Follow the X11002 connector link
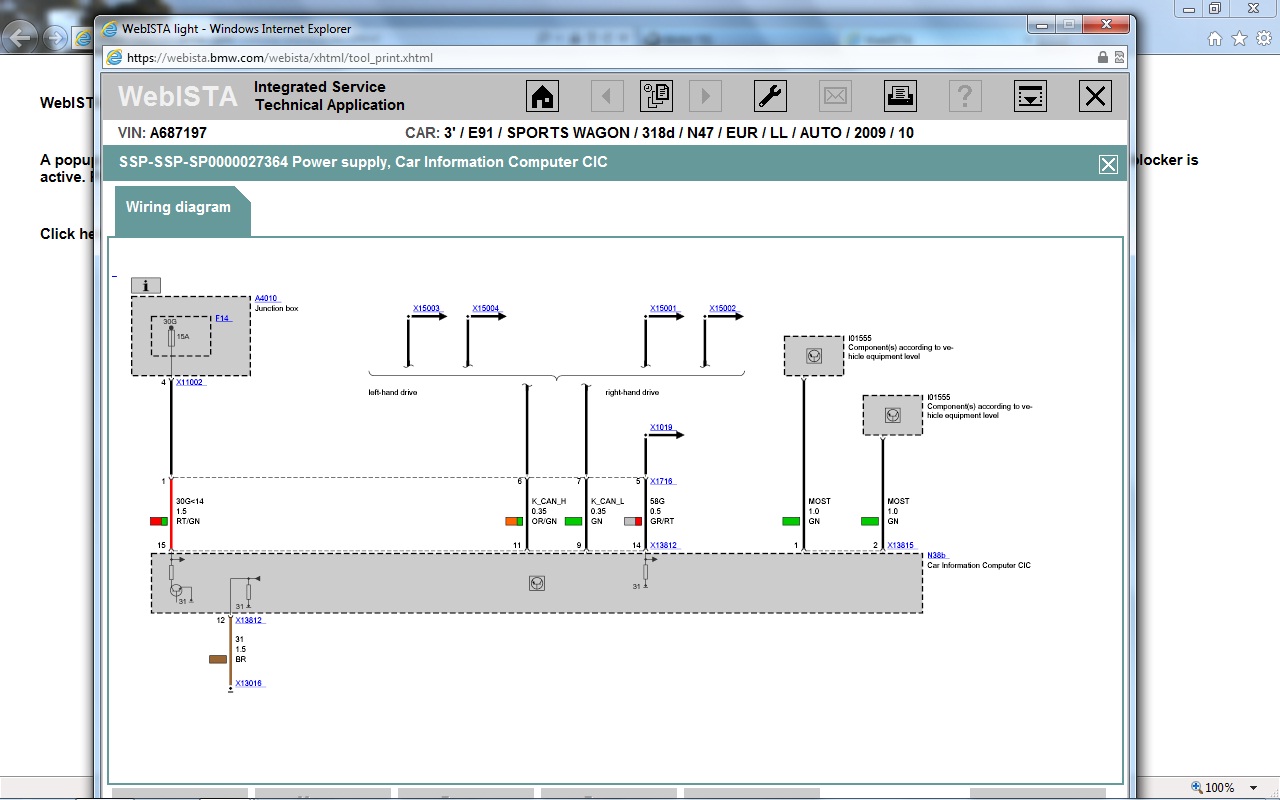 pos(190,382)
